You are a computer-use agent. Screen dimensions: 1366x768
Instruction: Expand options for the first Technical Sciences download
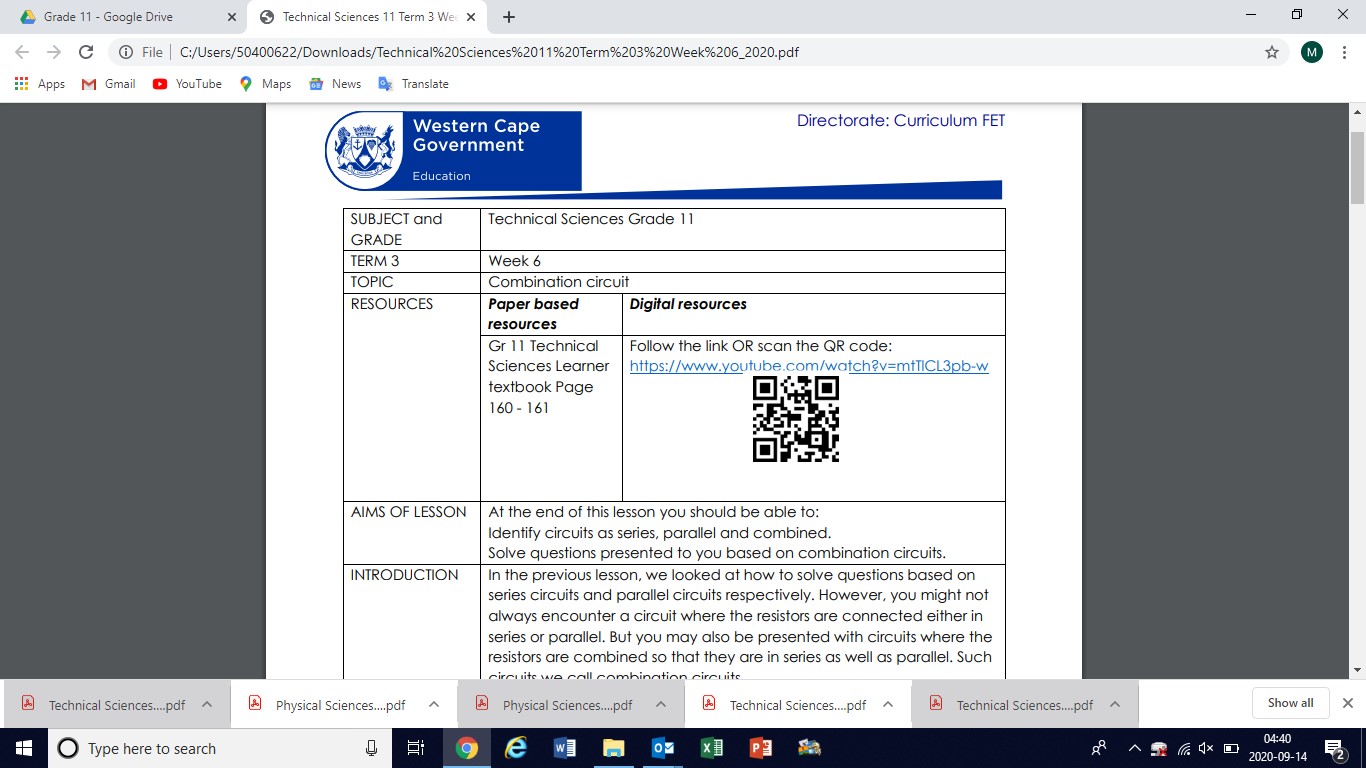pos(207,705)
